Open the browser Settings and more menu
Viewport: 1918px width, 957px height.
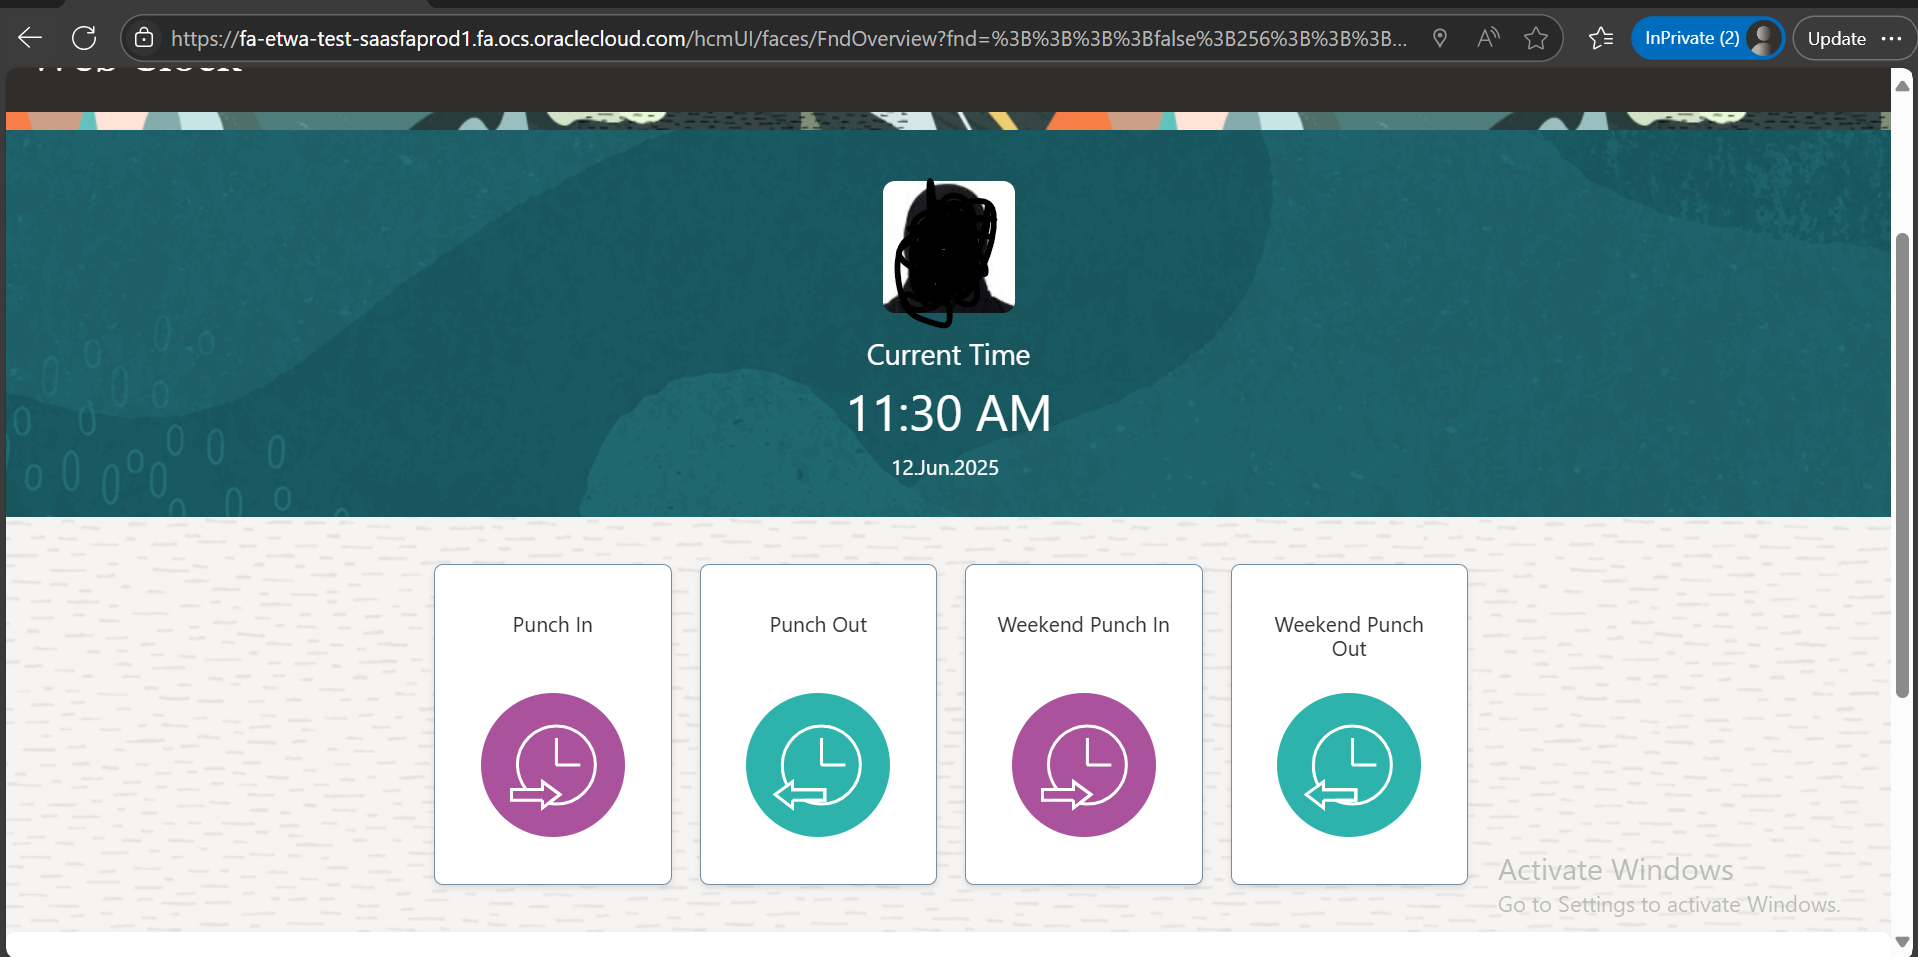pos(1891,38)
